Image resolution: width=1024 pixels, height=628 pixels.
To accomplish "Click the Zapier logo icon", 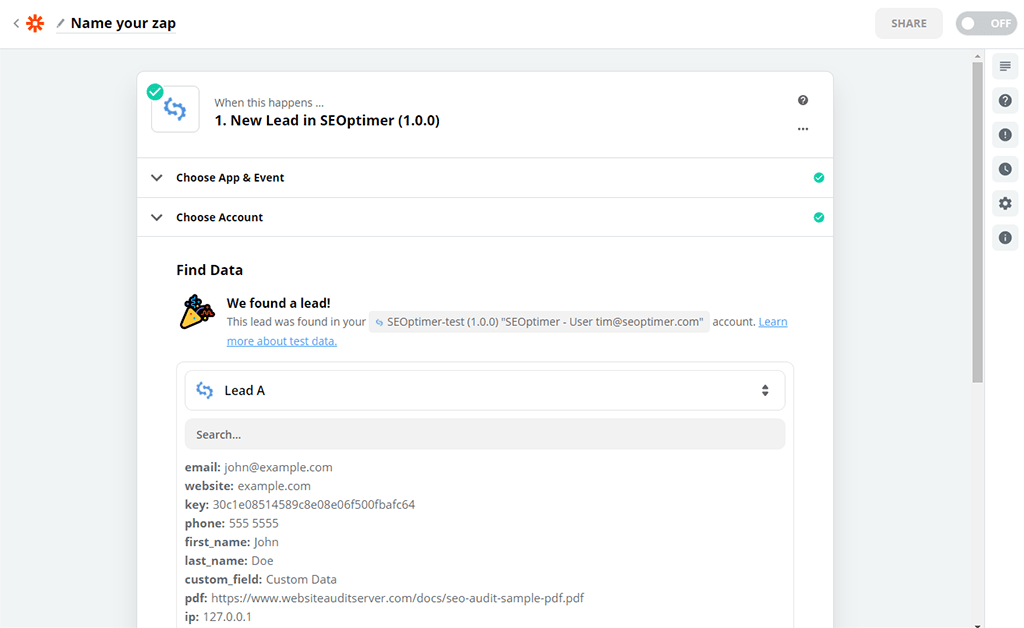I will coord(35,23).
